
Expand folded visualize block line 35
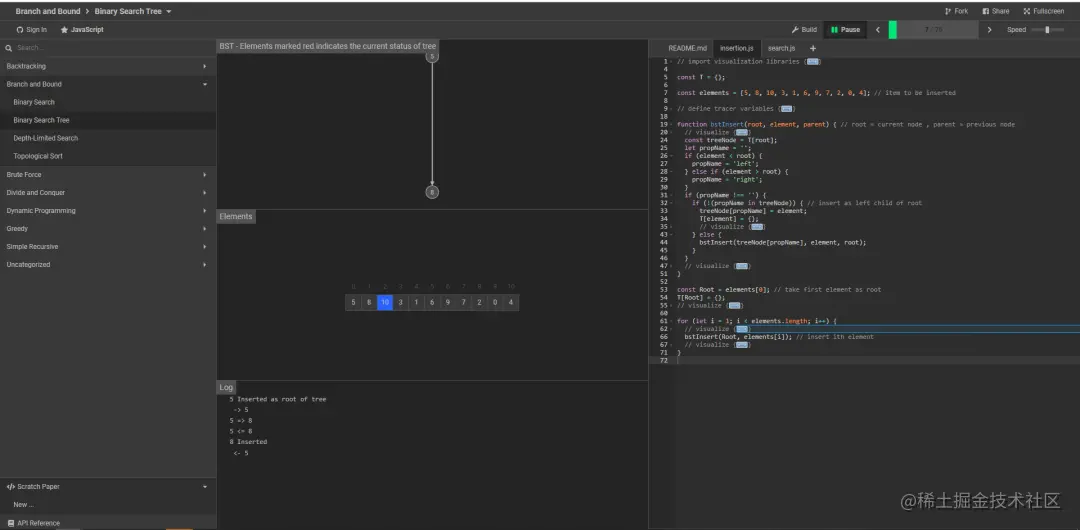tap(757, 226)
